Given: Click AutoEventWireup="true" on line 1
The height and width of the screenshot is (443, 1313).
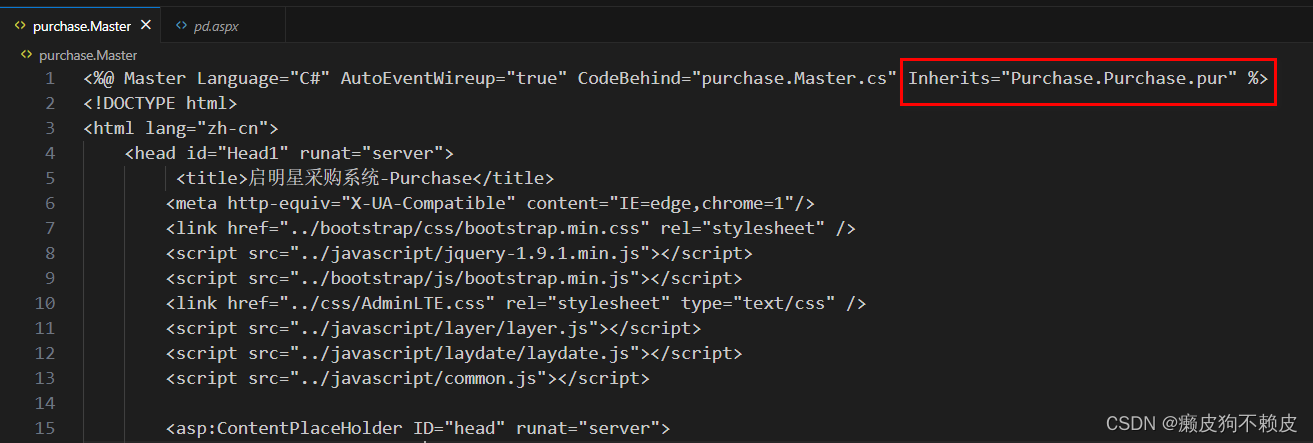Looking at the screenshot, I should (x=454, y=78).
